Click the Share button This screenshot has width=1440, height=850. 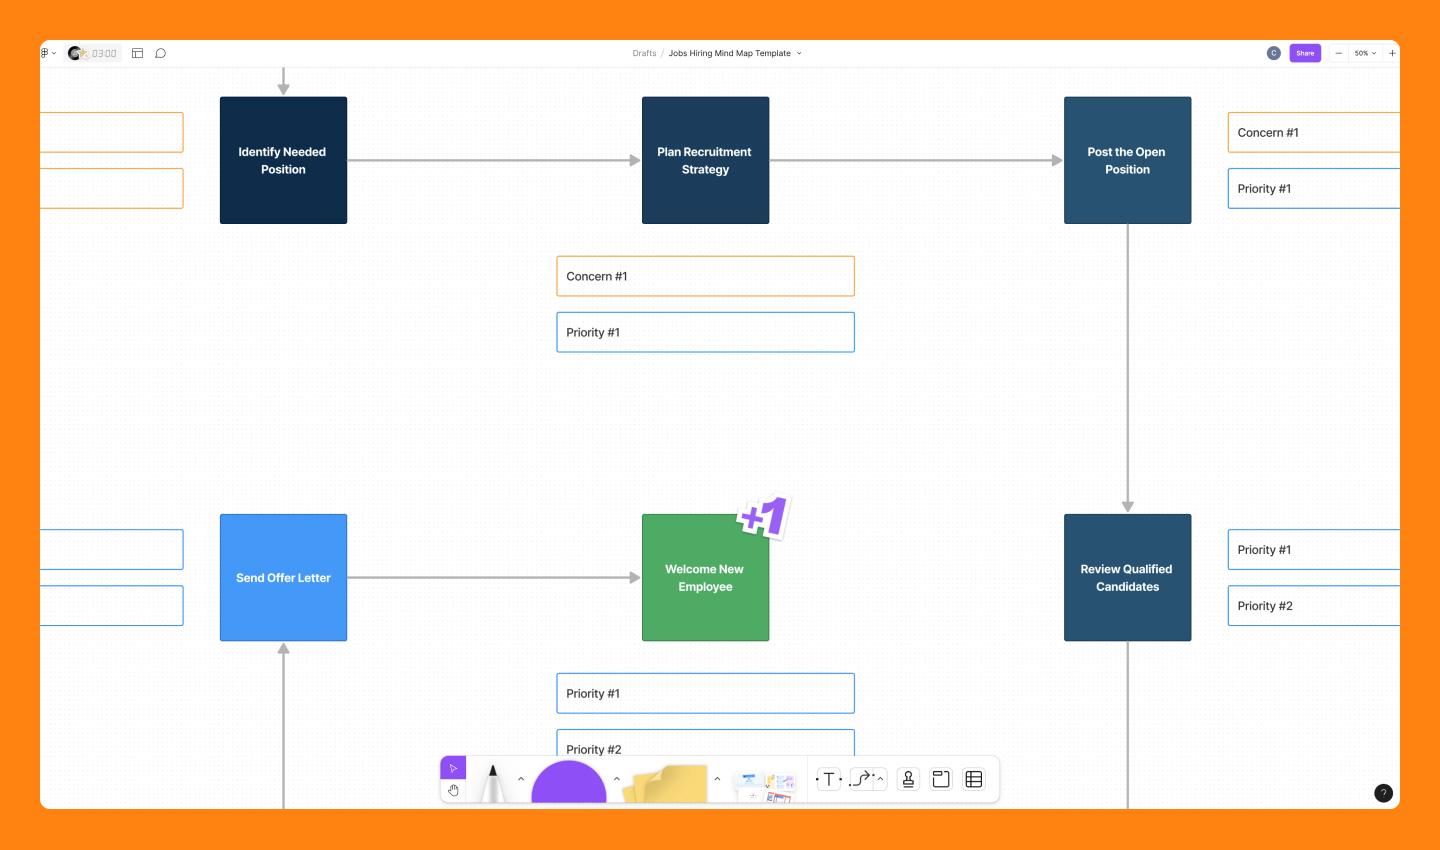pyautogui.click(x=1305, y=53)
